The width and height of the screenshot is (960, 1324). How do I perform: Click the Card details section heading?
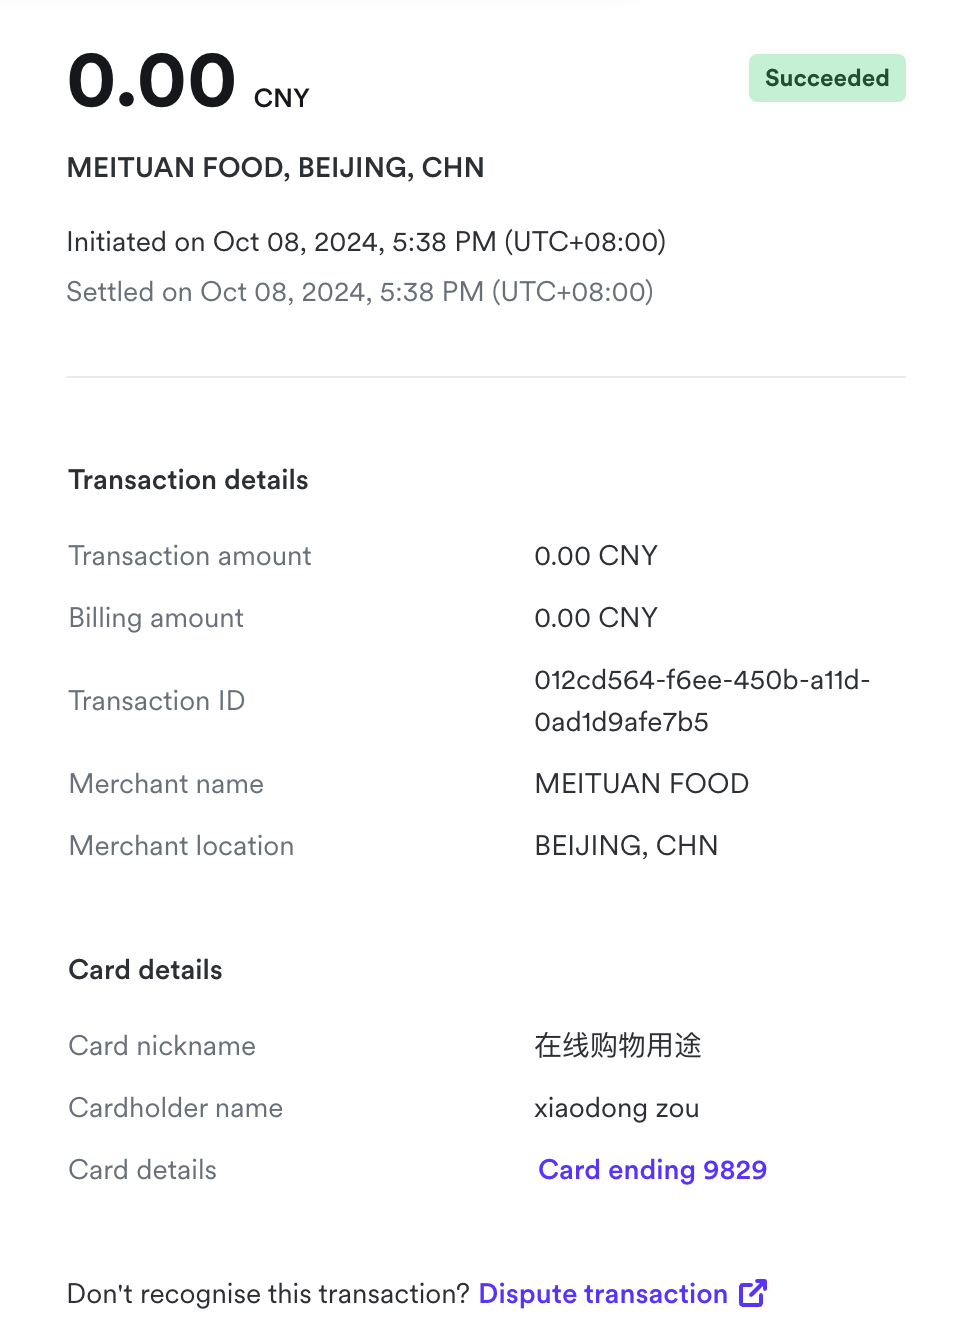(x=145, y=970)
